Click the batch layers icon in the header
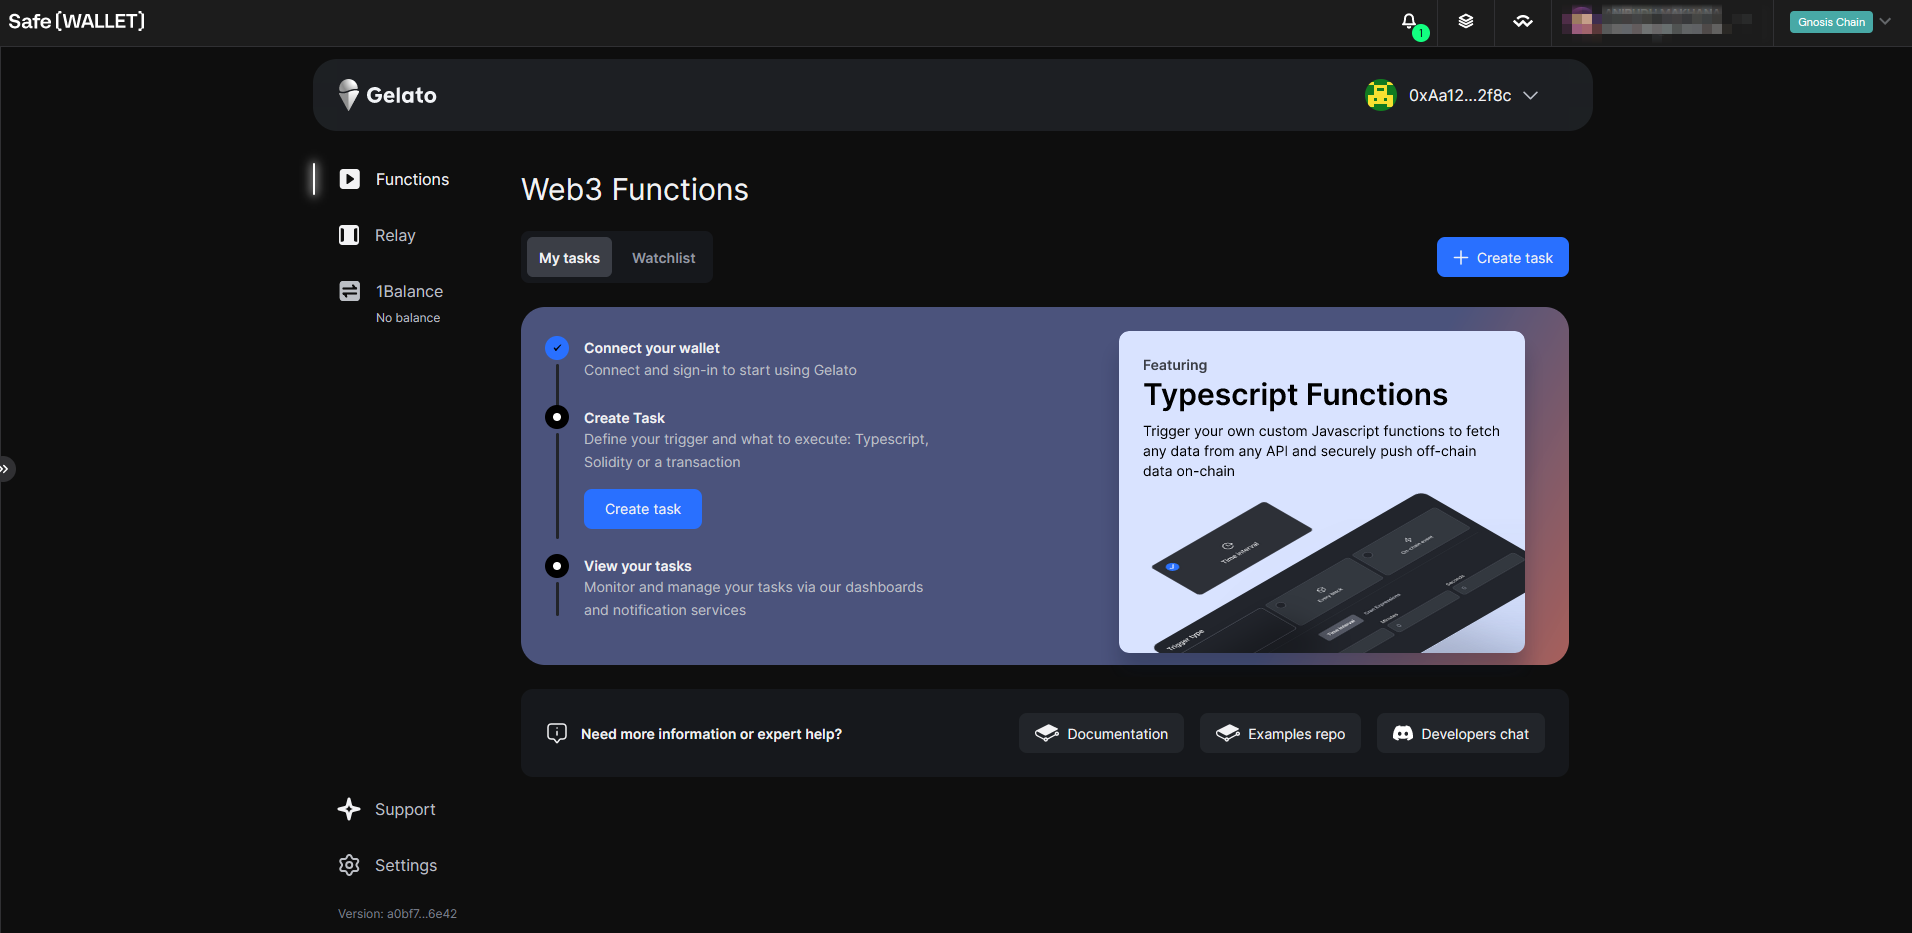 (x=1466, y=21)
